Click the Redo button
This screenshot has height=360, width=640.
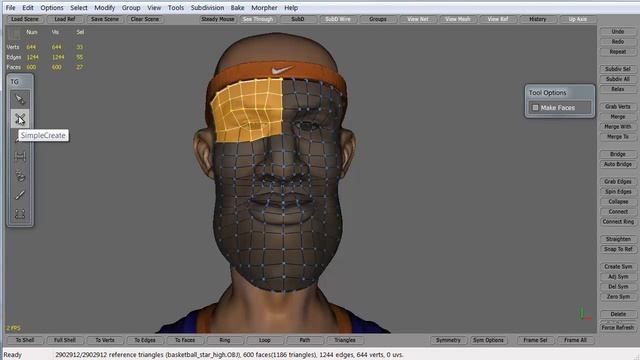(x=618, y=42)
